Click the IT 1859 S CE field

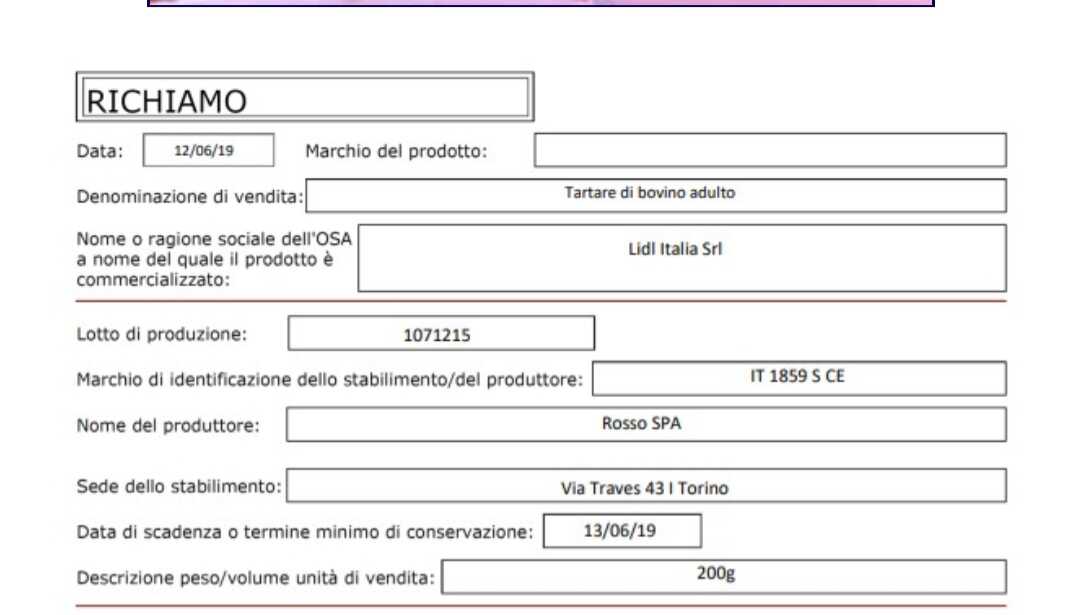[798, 378]
